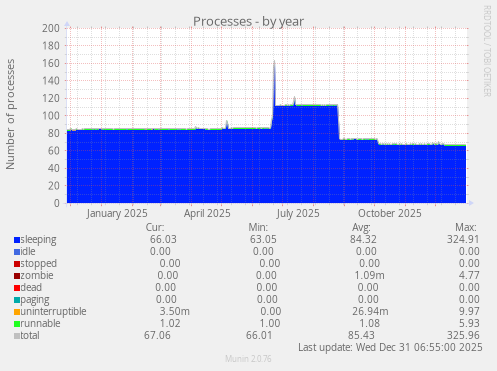This screenshot has width=497, height=371.
Task: Click the paging legend teal swatch
Action: click(x=17, y=300)
